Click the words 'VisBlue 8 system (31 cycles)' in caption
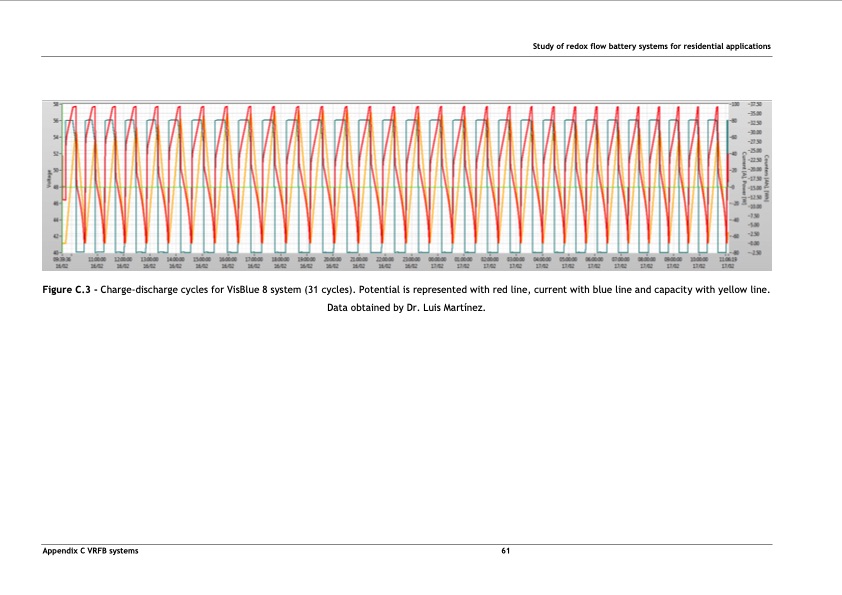 [291, 290]
